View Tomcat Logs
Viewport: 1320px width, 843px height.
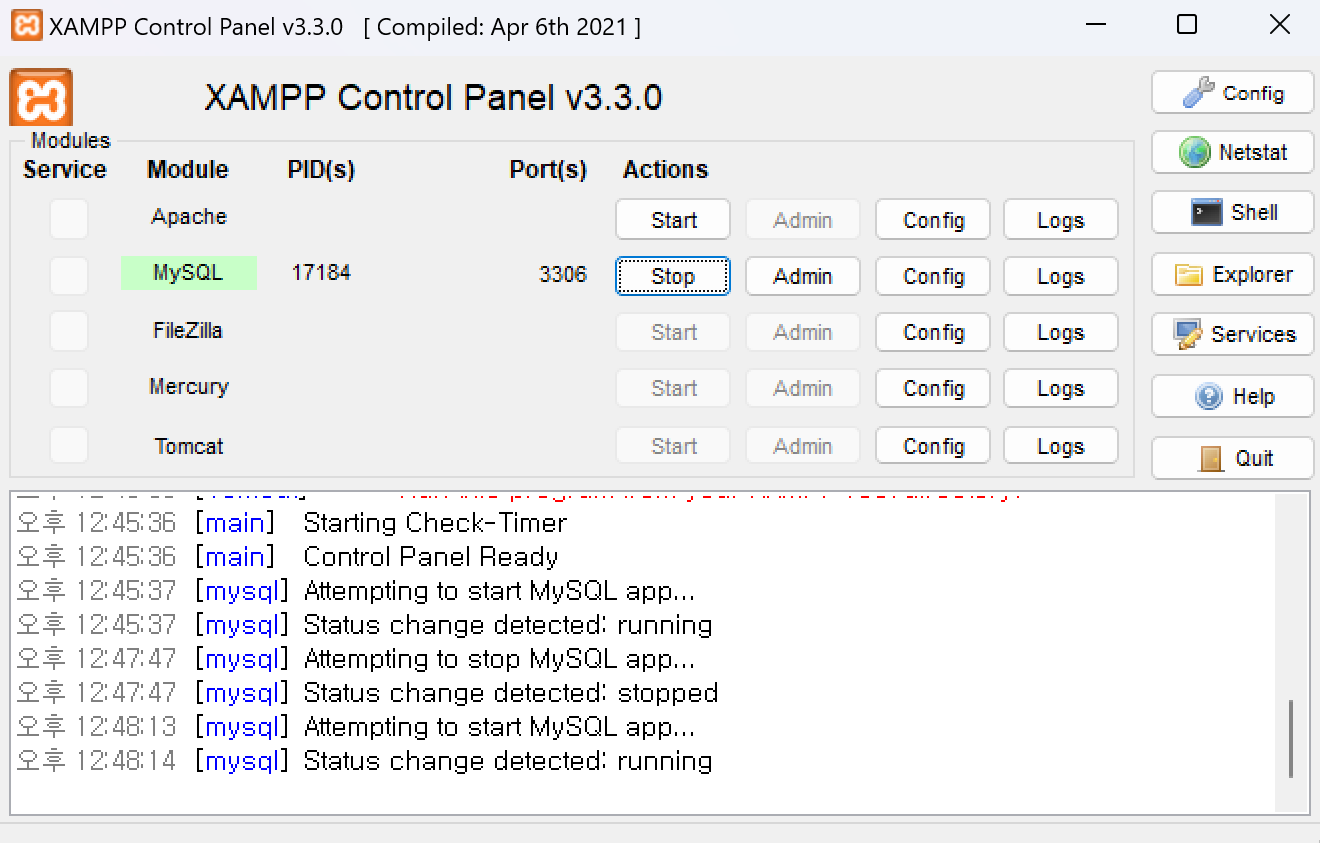click(x=1060, y=445)
